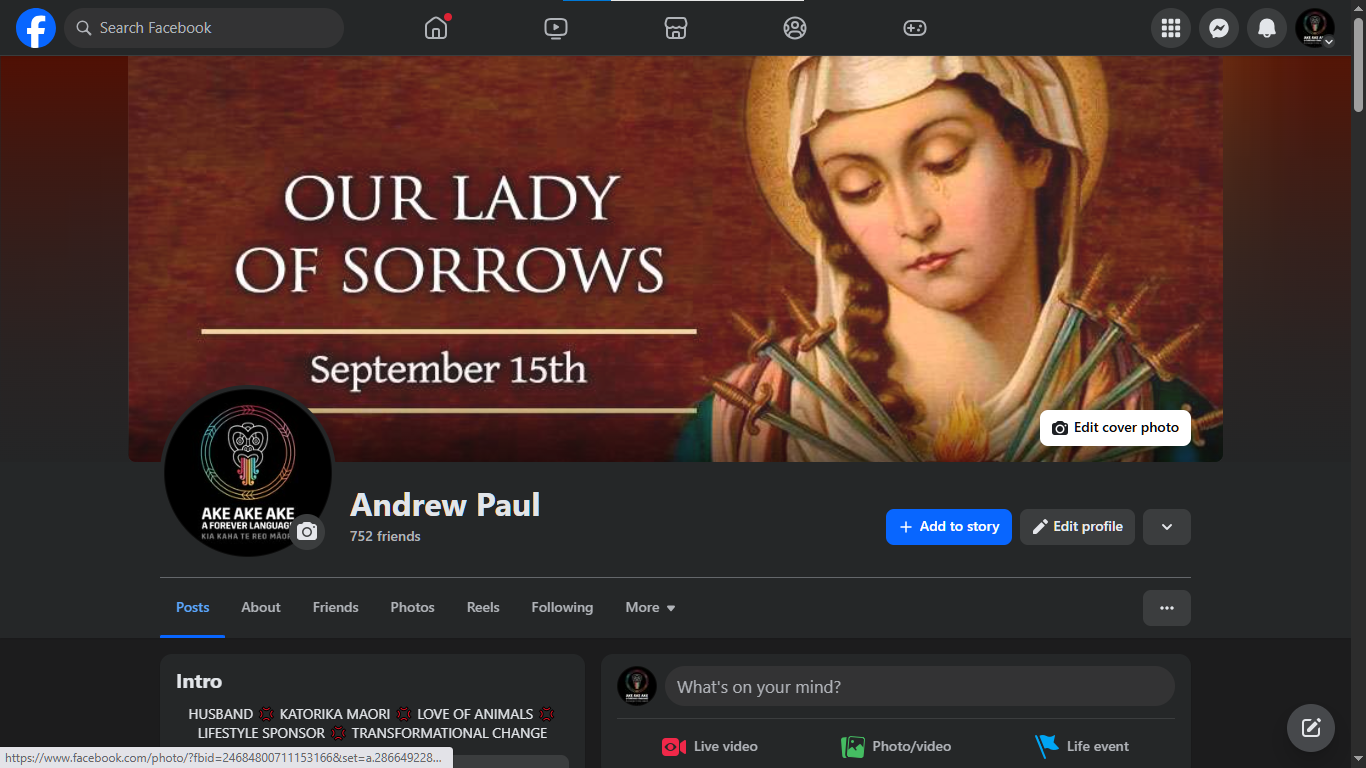This screenshot has height=768, width=1366.
Task: Open account menu from top-right avatar
Action: click(1315, 28)
